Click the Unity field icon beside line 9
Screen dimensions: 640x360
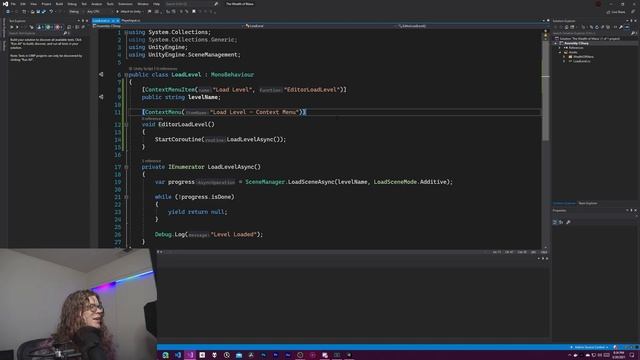coord(101,97)
